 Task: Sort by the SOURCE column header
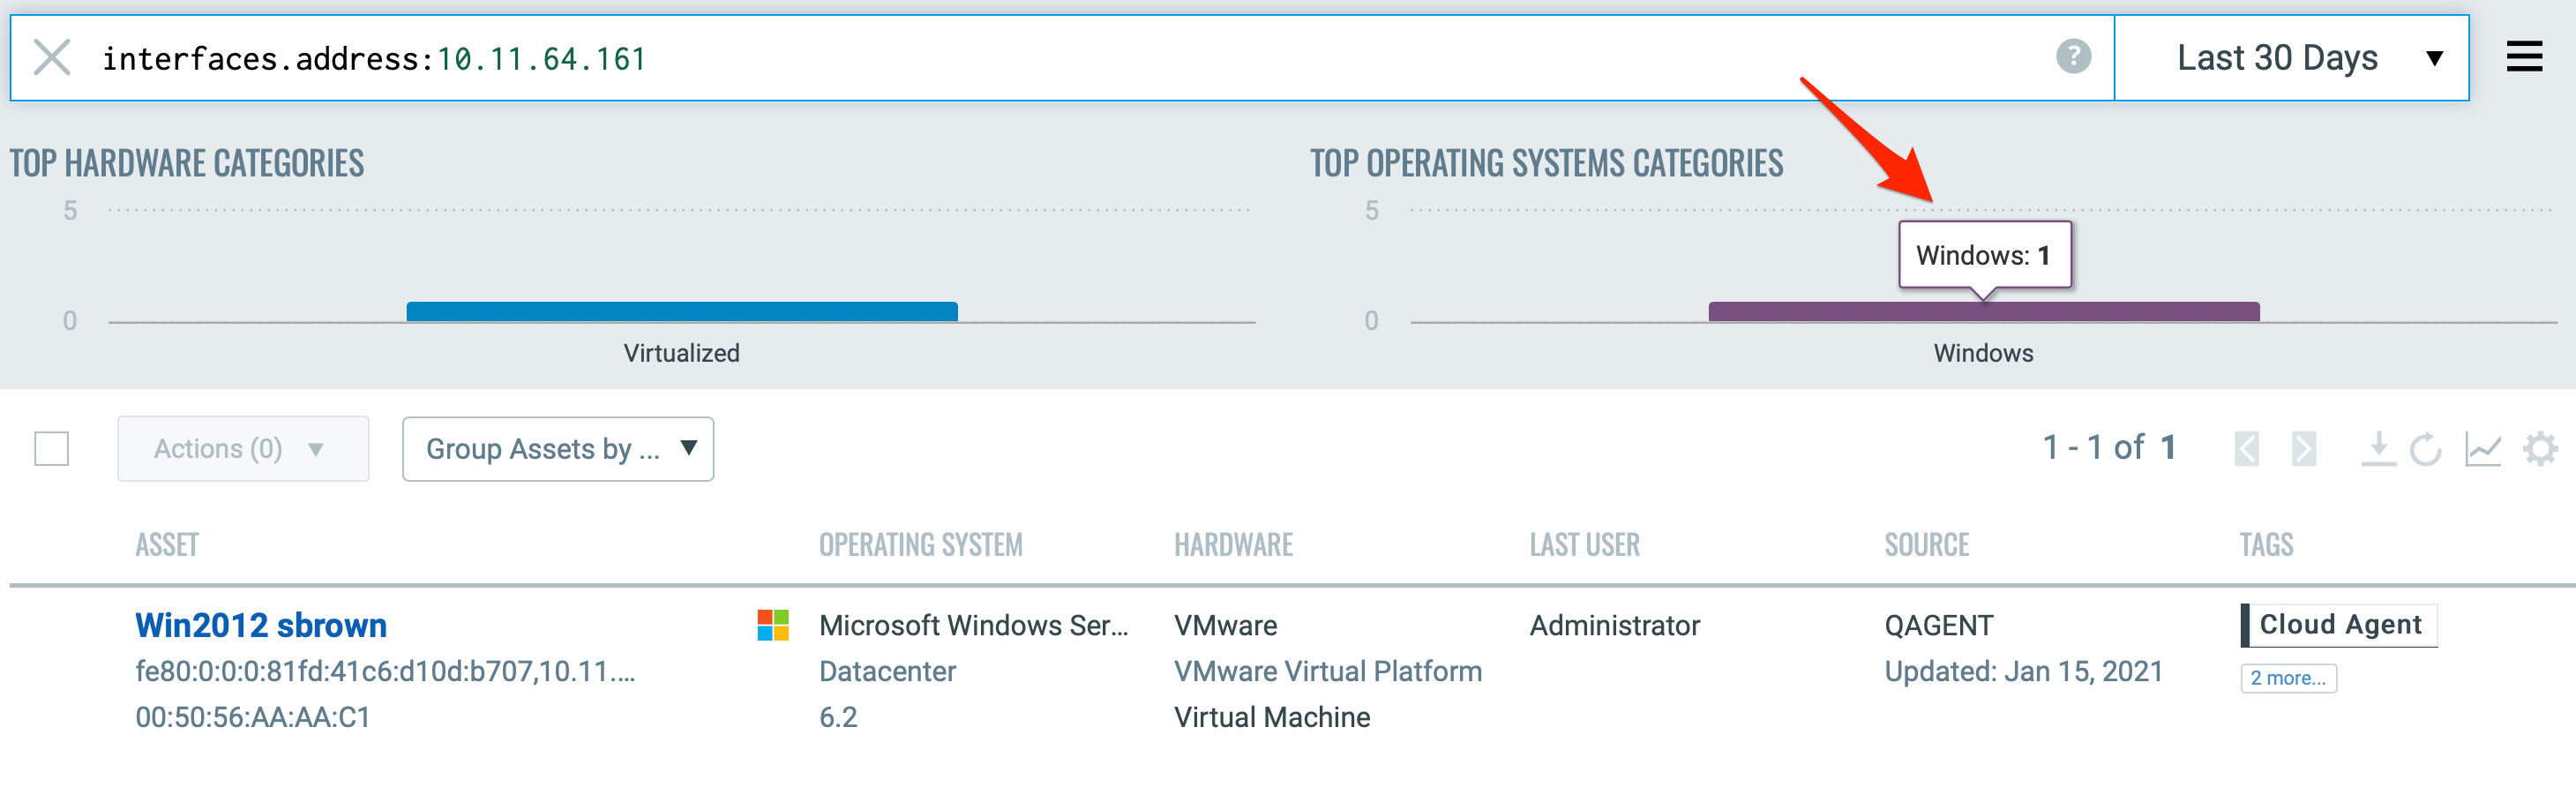(1926, 545)
